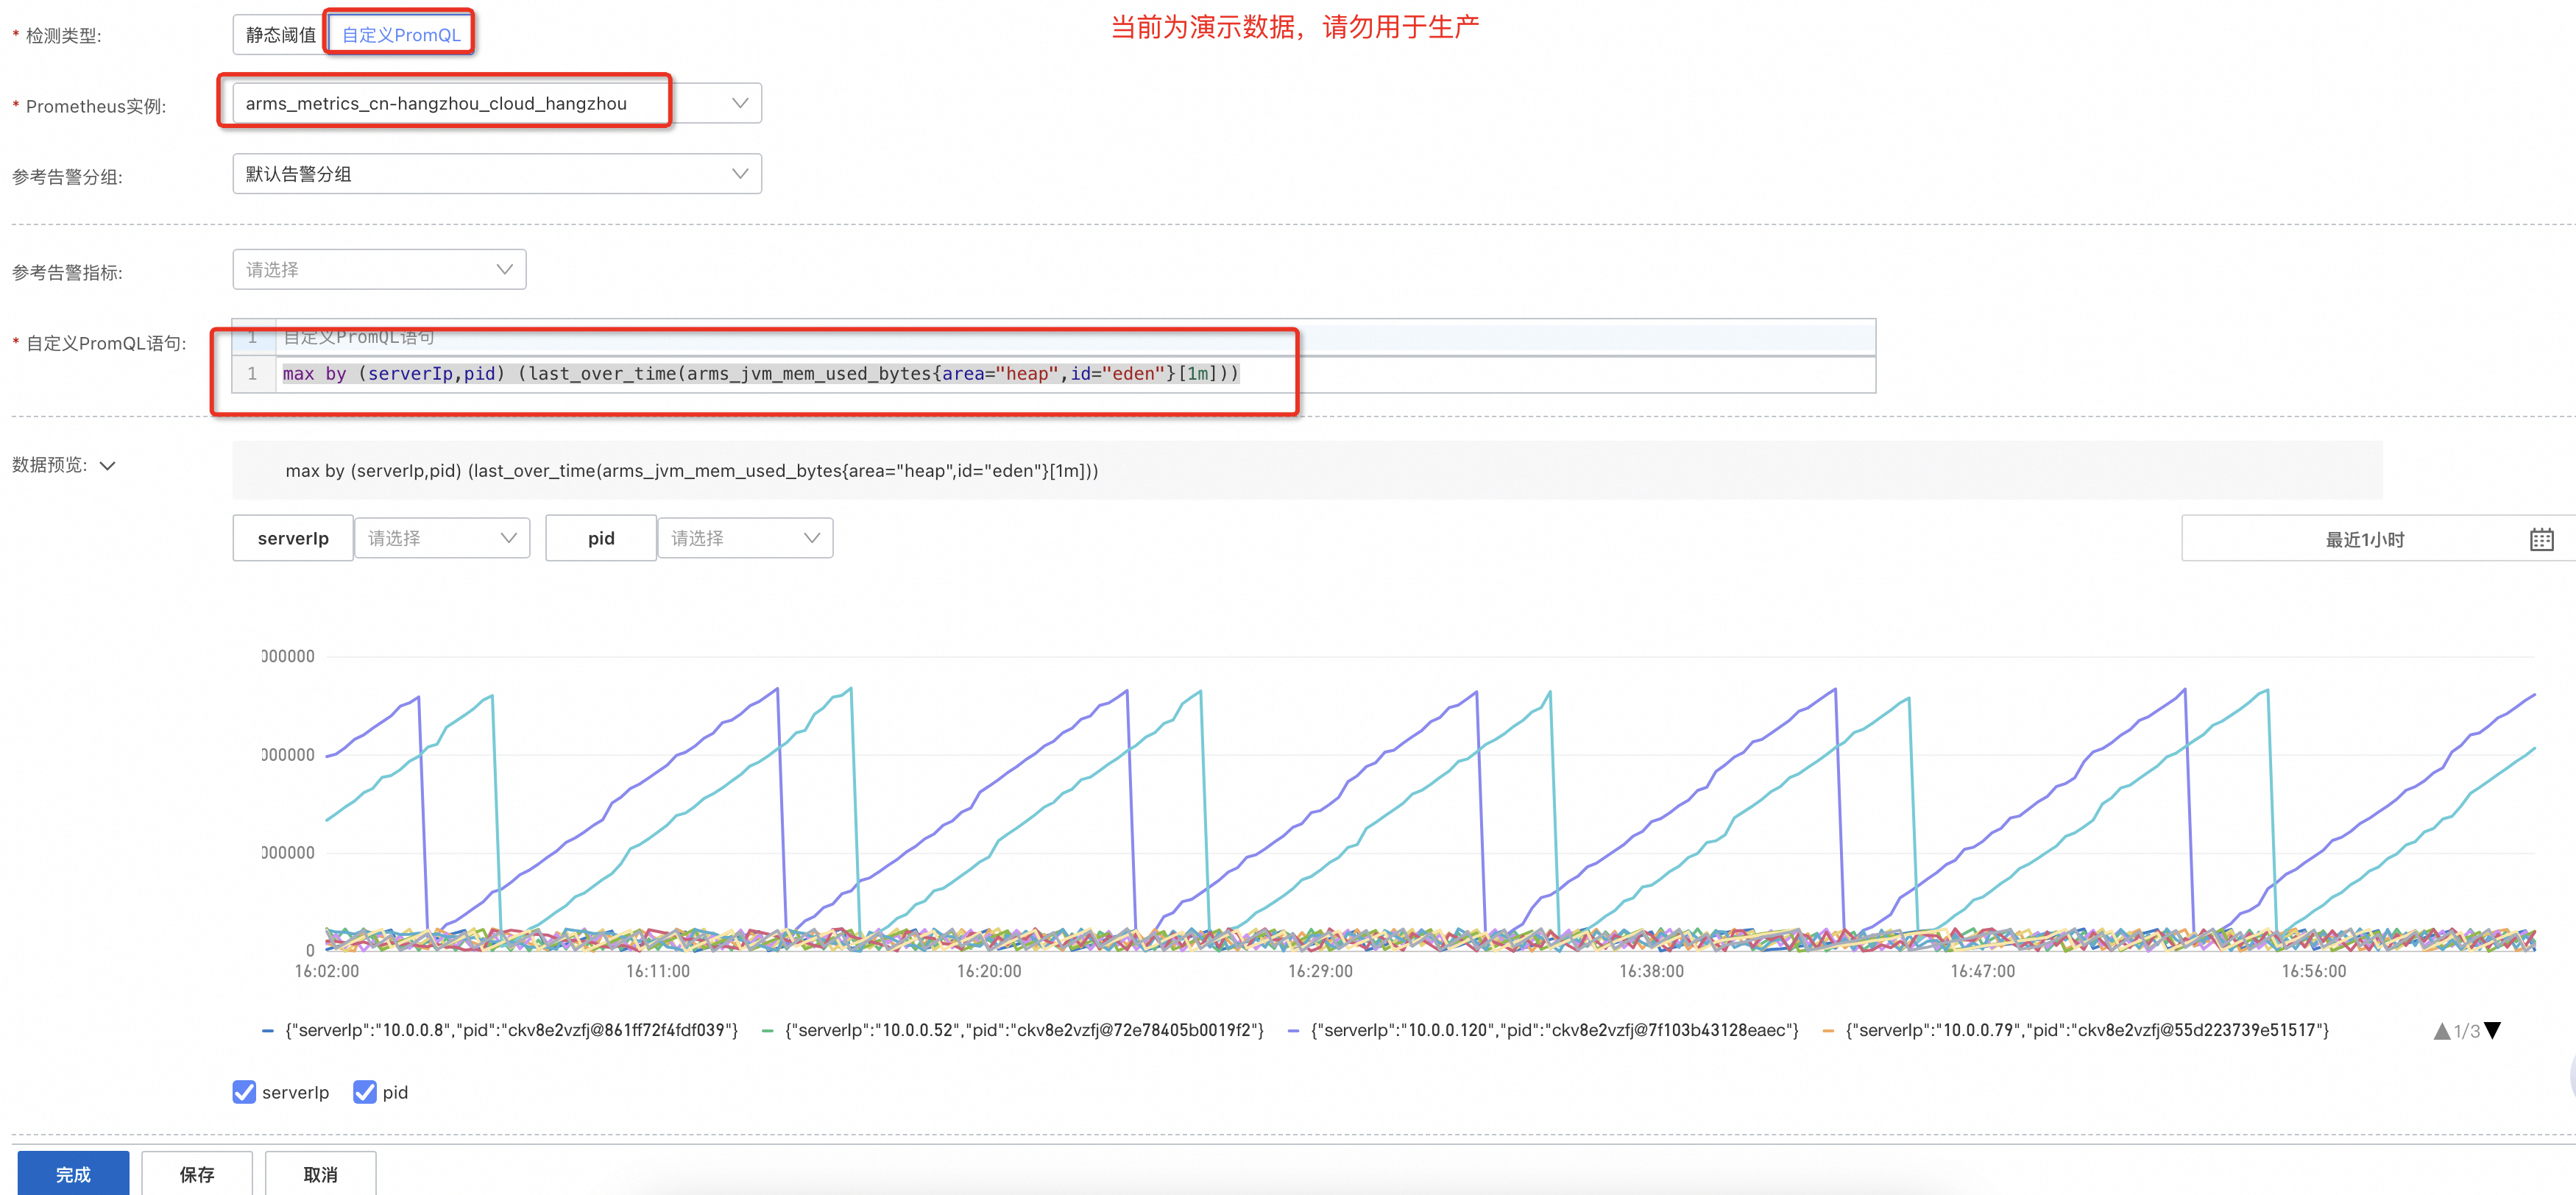Click the previewed PromQL expression text
Screen dimensions: 2576x1195
click(692, 471)
